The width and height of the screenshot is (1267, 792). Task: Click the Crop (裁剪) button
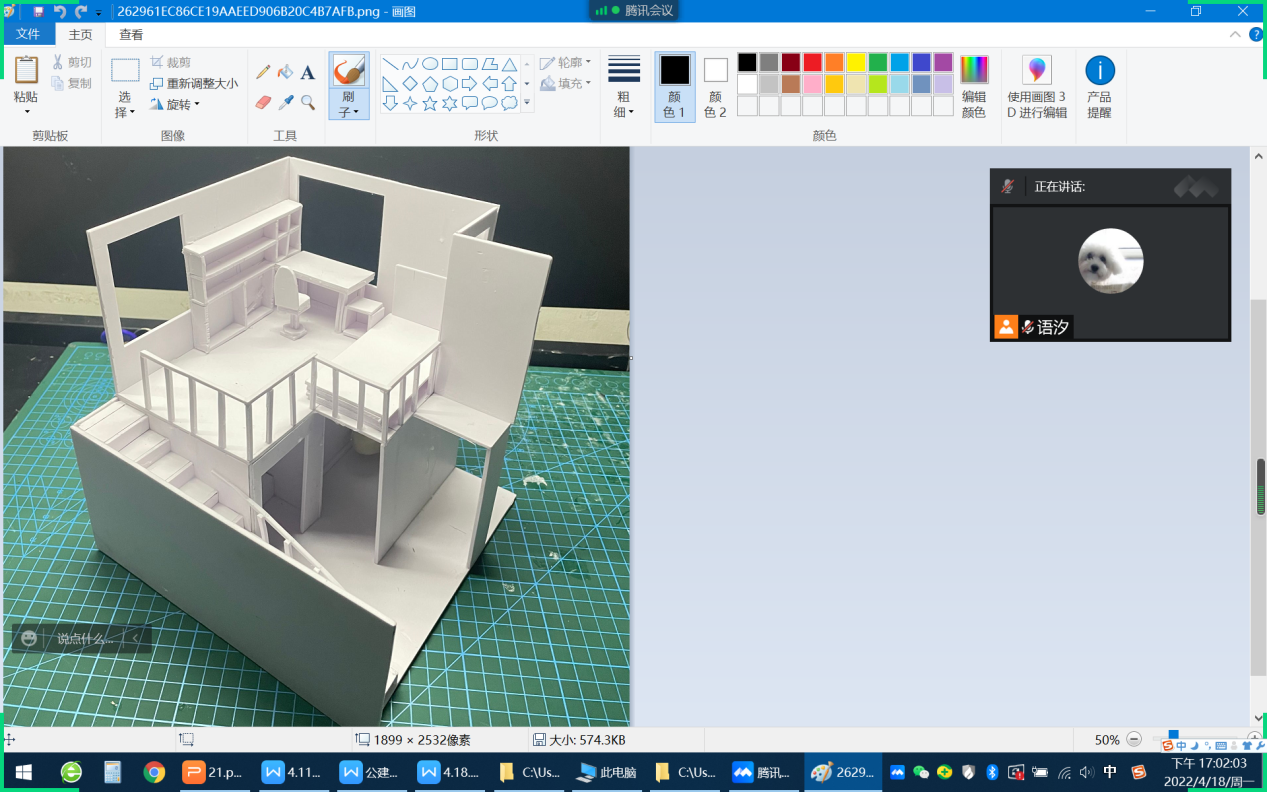point(171,62)
